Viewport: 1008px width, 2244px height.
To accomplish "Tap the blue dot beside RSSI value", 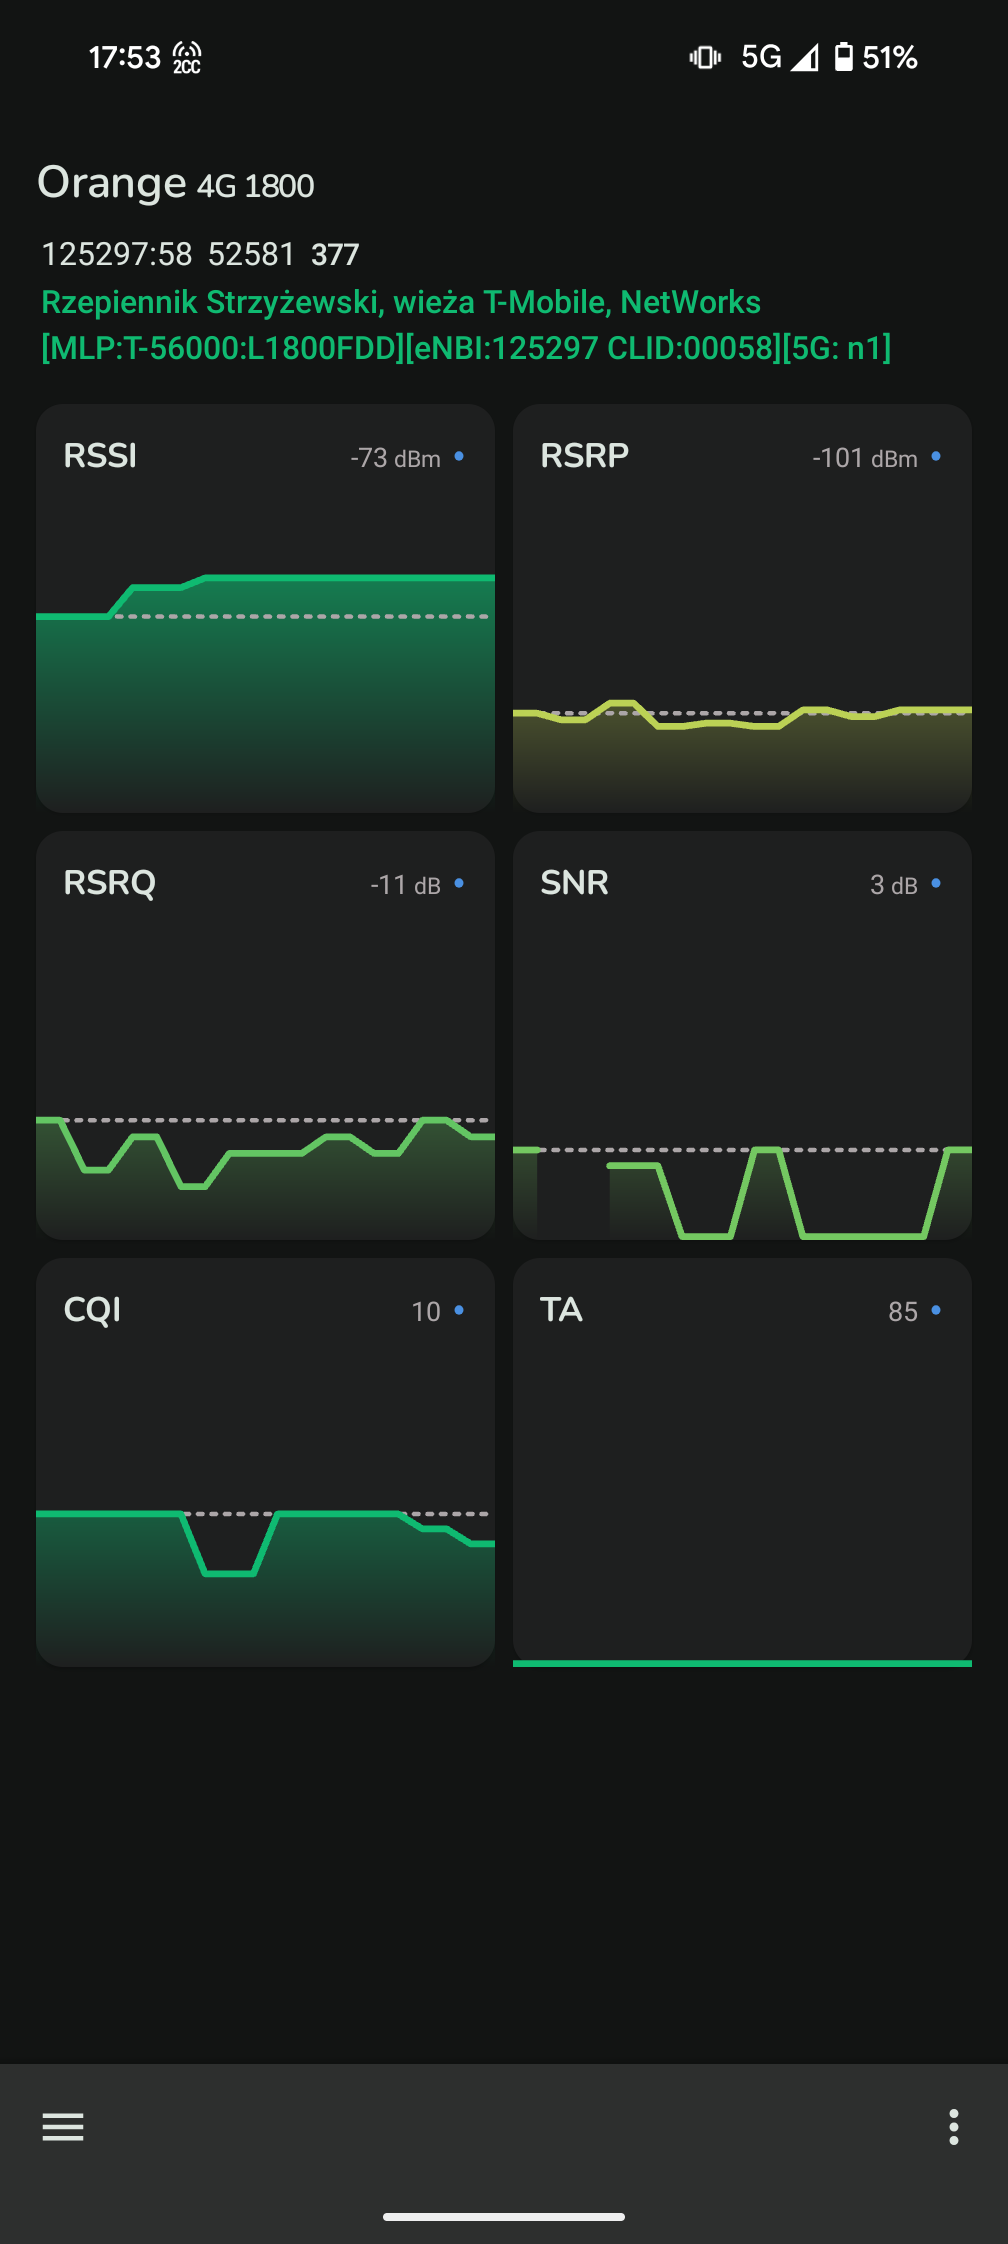I will (459, 456).
